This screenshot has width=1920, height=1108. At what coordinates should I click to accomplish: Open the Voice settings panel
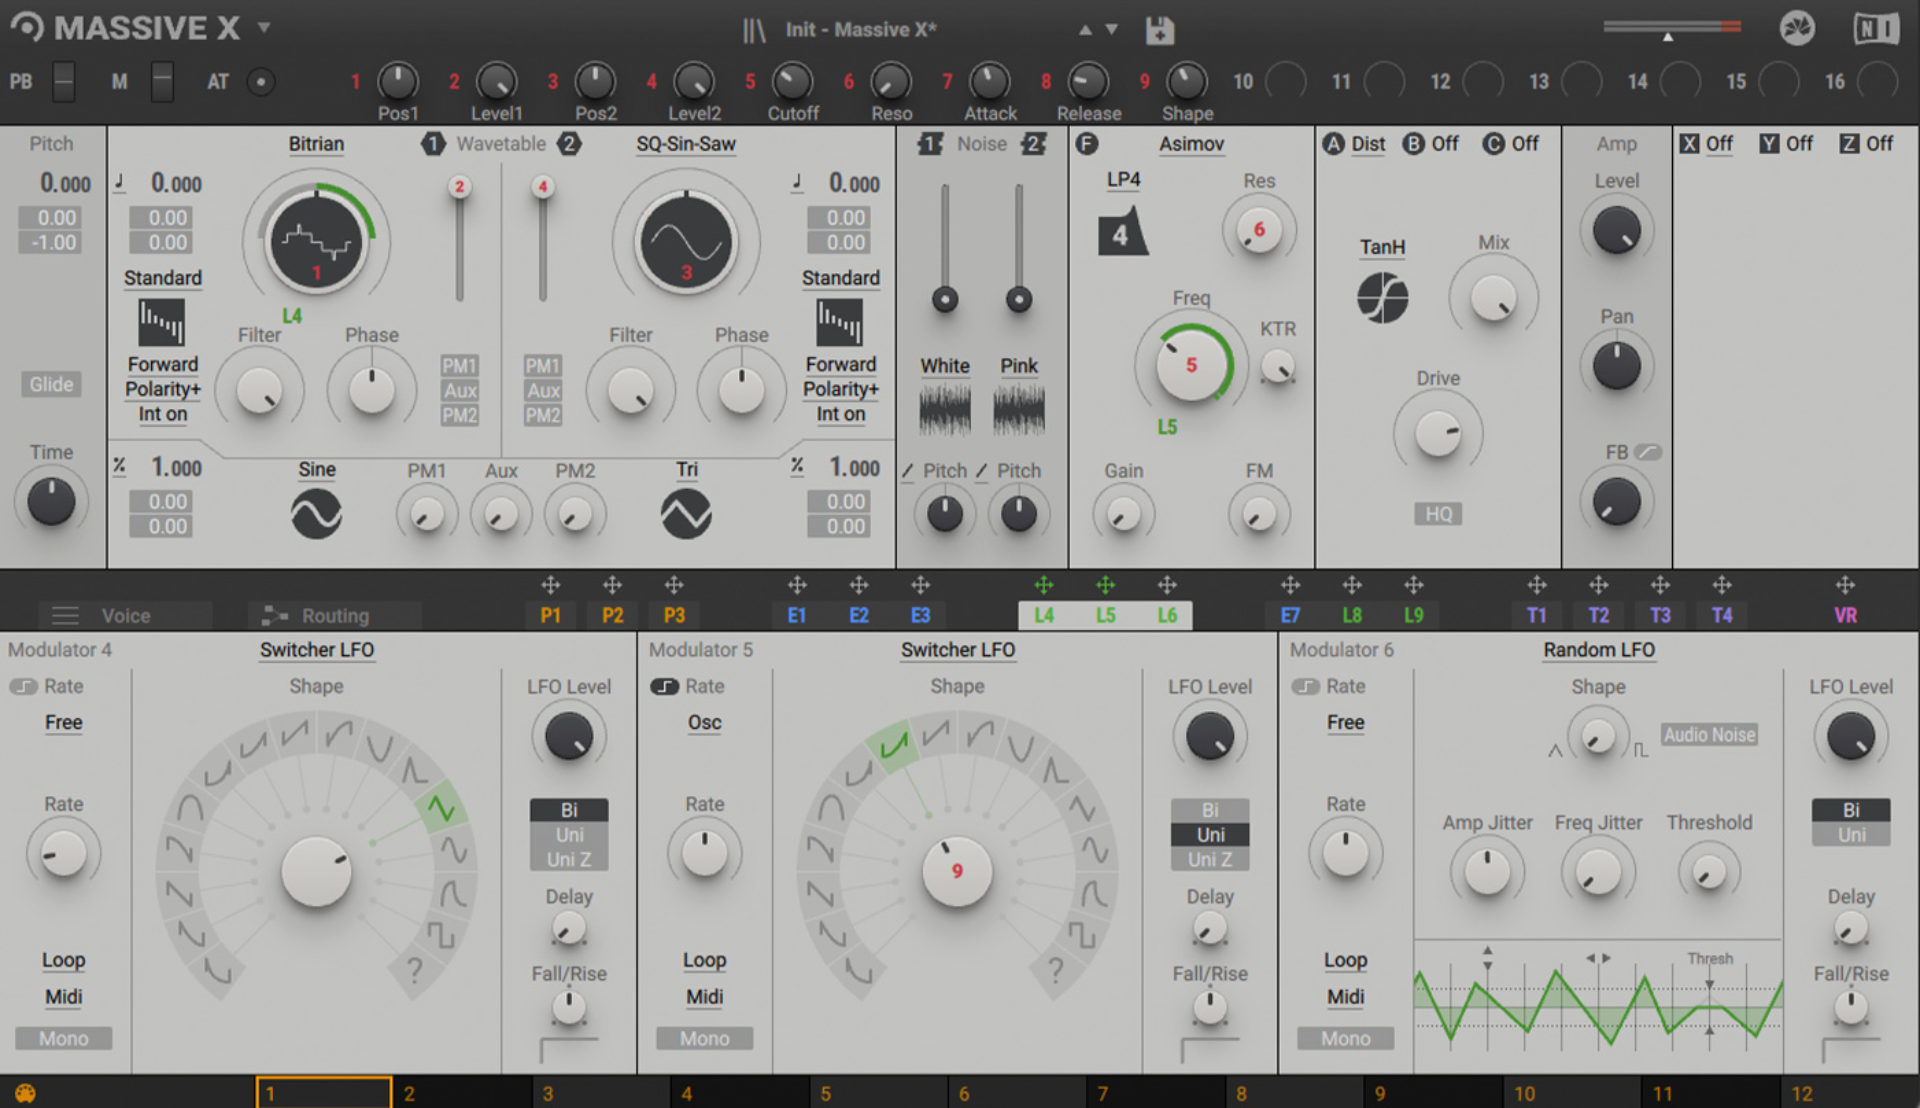[125, 615]
